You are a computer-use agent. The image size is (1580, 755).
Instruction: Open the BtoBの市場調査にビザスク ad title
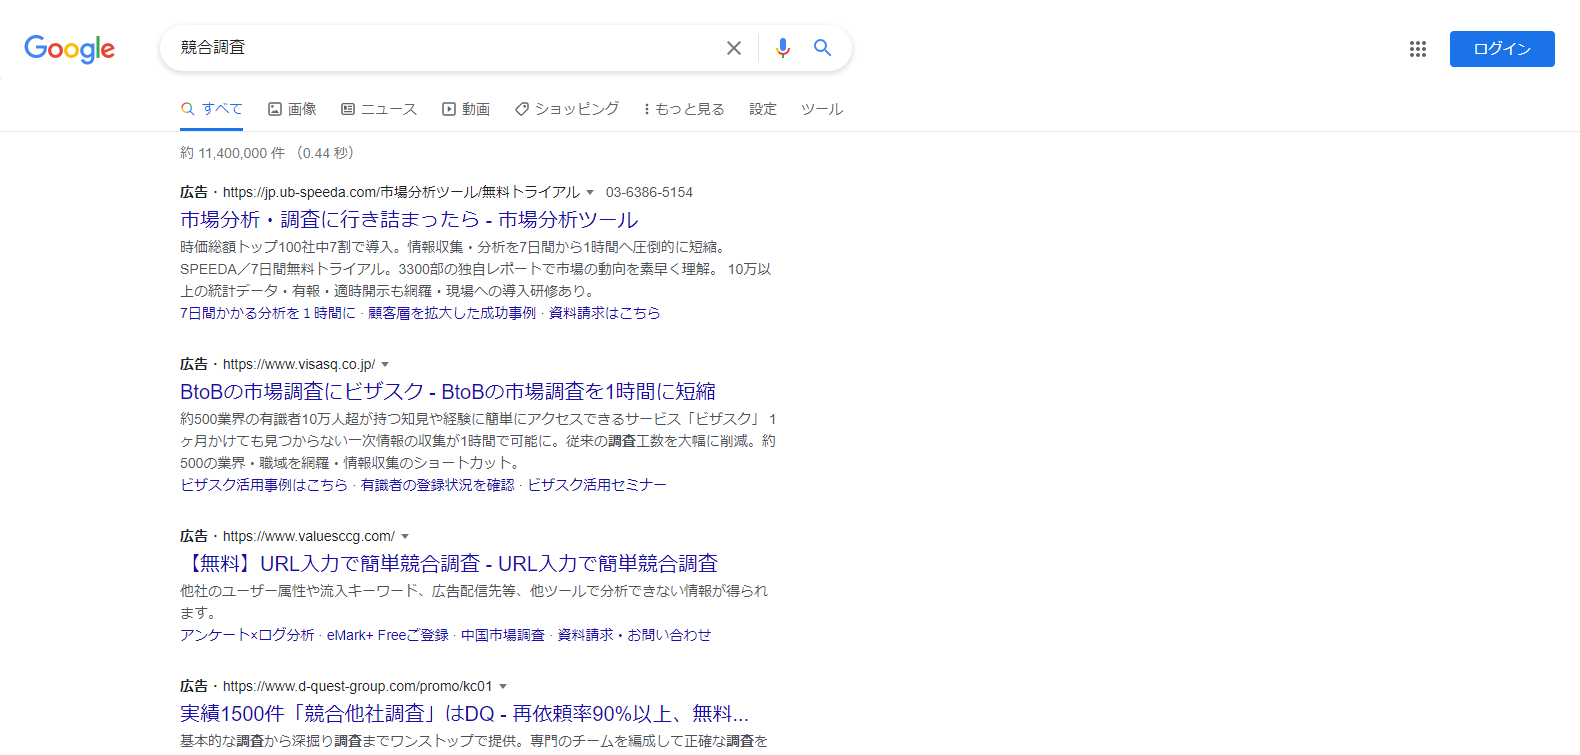point(448,391)
